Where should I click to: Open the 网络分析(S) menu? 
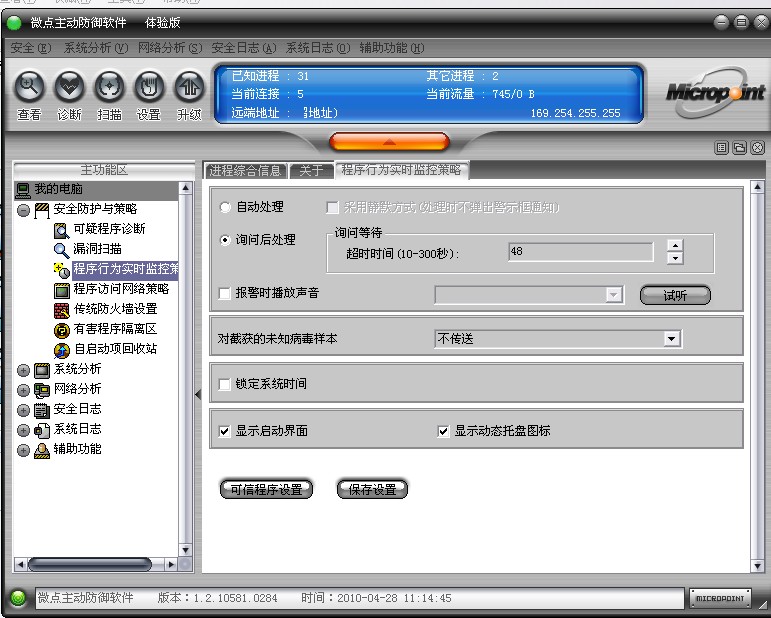point(170,48)
